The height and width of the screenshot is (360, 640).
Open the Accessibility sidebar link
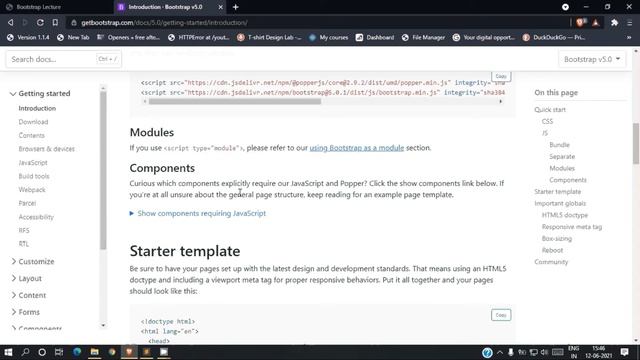tap(36, 217)
